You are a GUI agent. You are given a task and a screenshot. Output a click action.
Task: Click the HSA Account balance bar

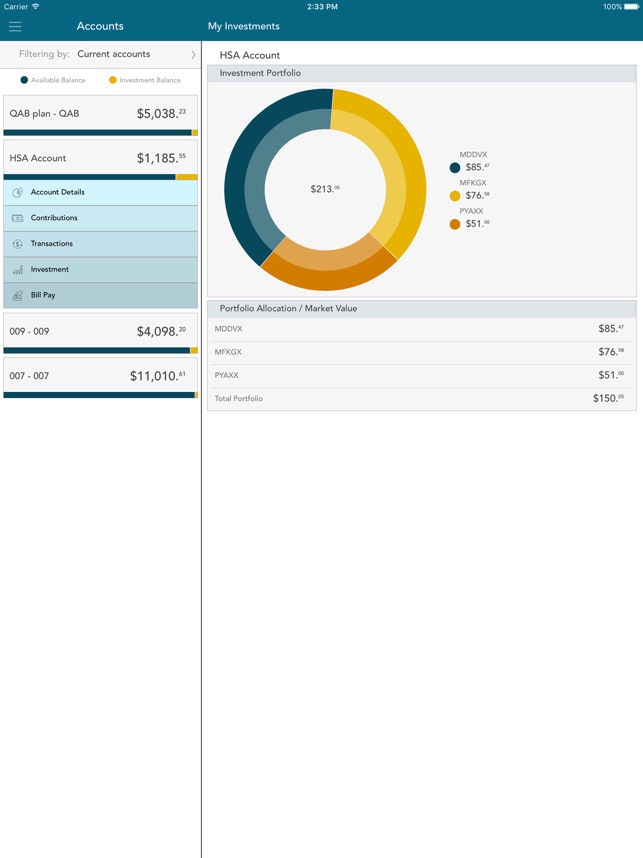pyautogui.click(x=101, y=177)
